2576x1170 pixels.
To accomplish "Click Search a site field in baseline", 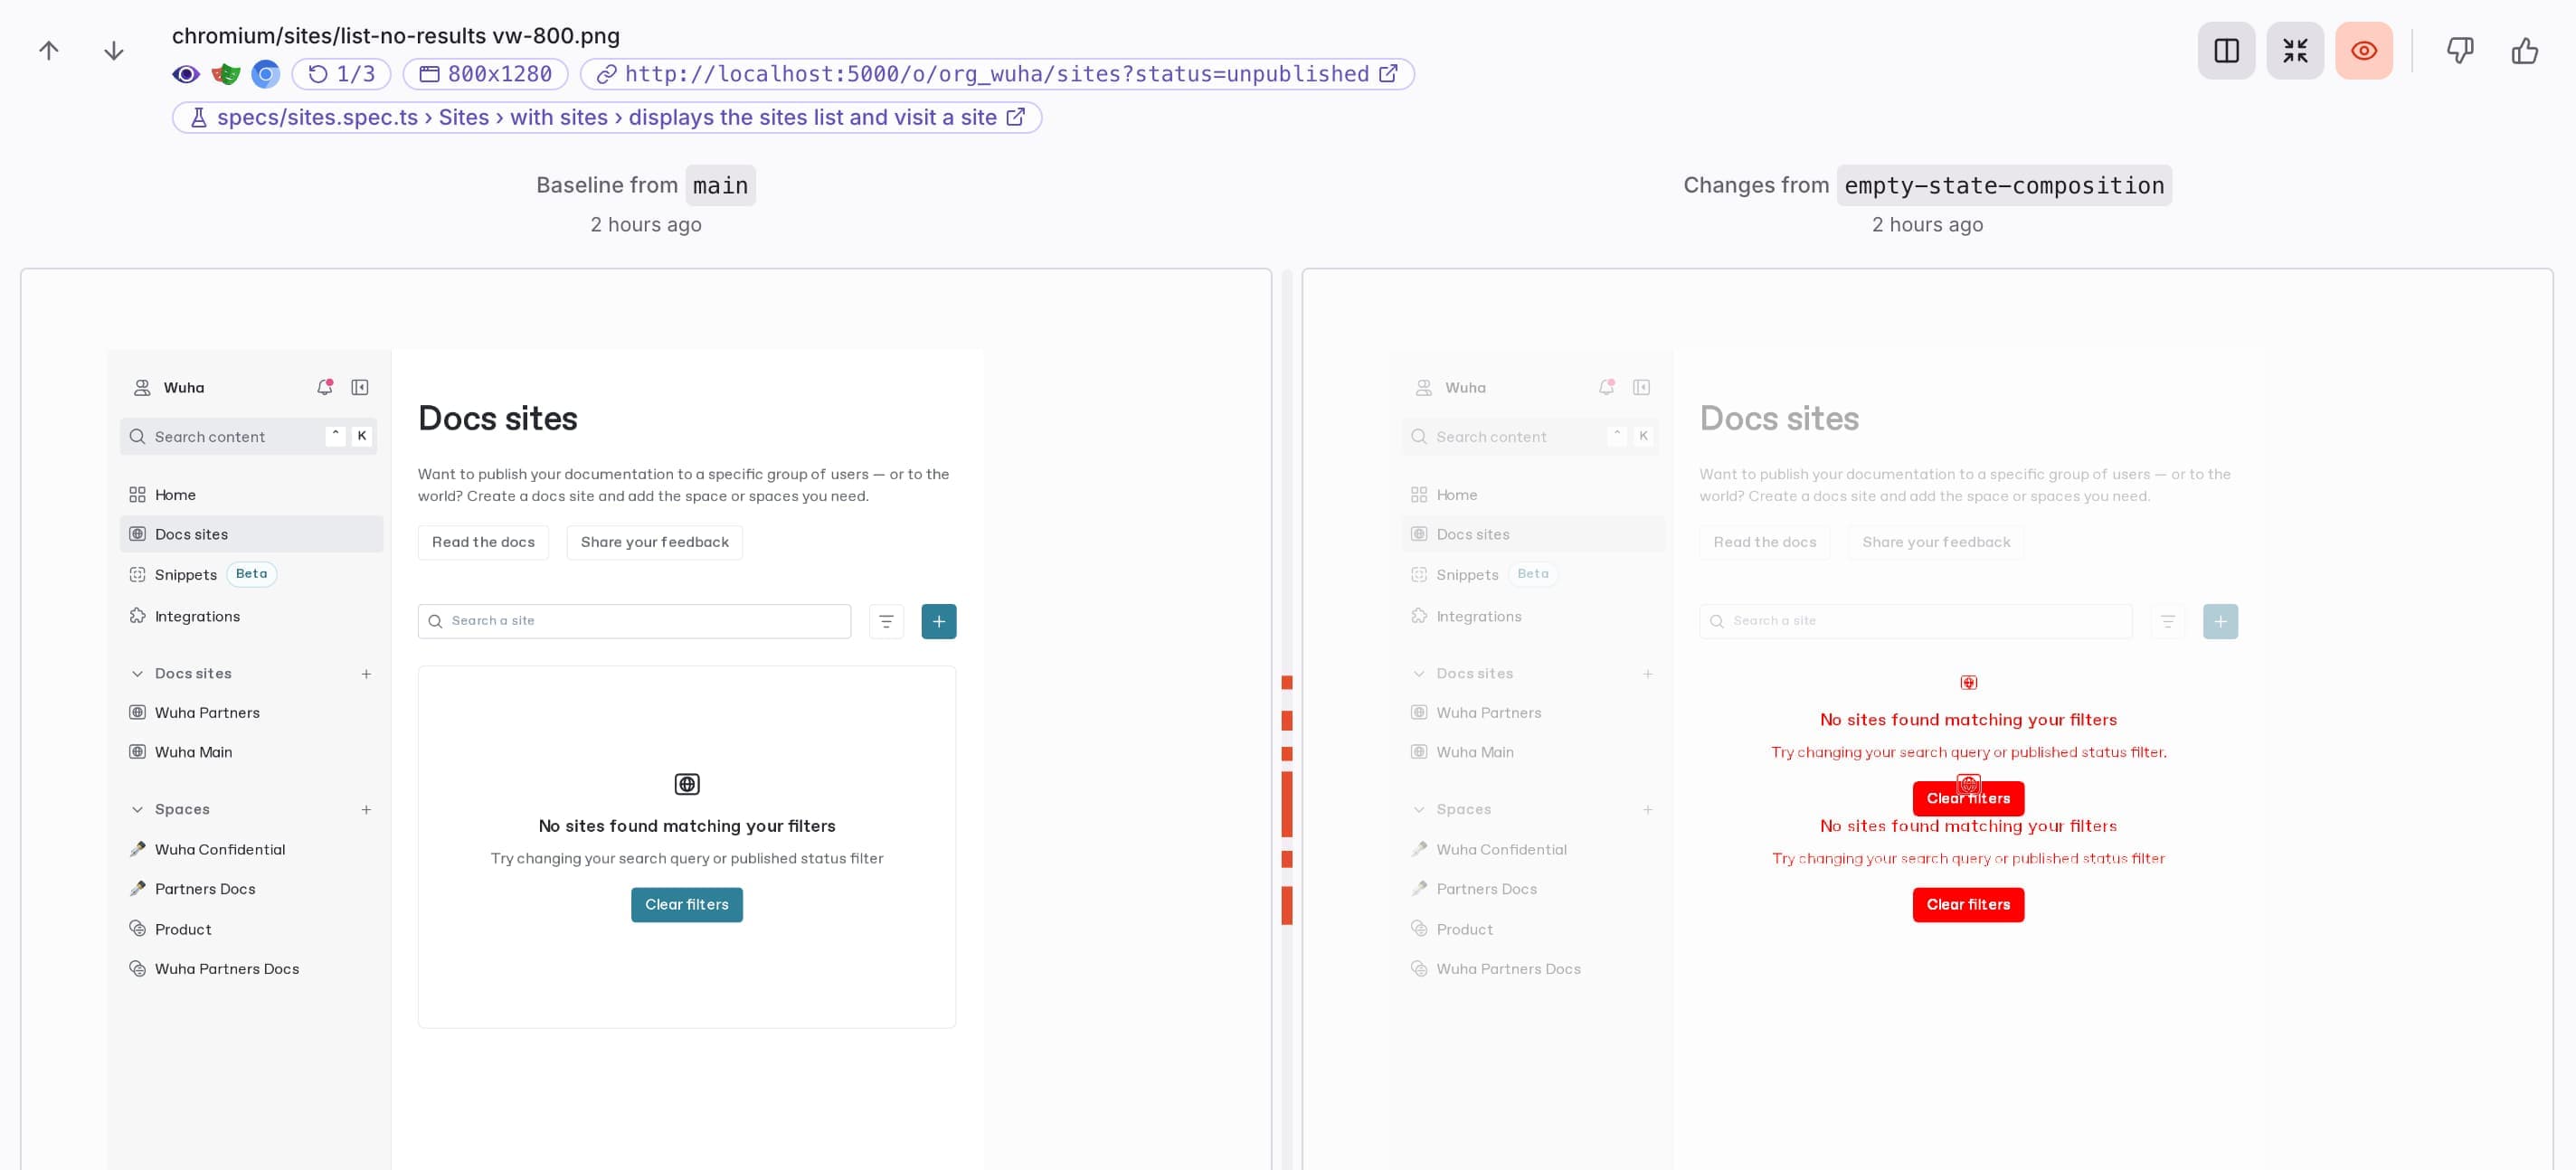I will (634, 621).
